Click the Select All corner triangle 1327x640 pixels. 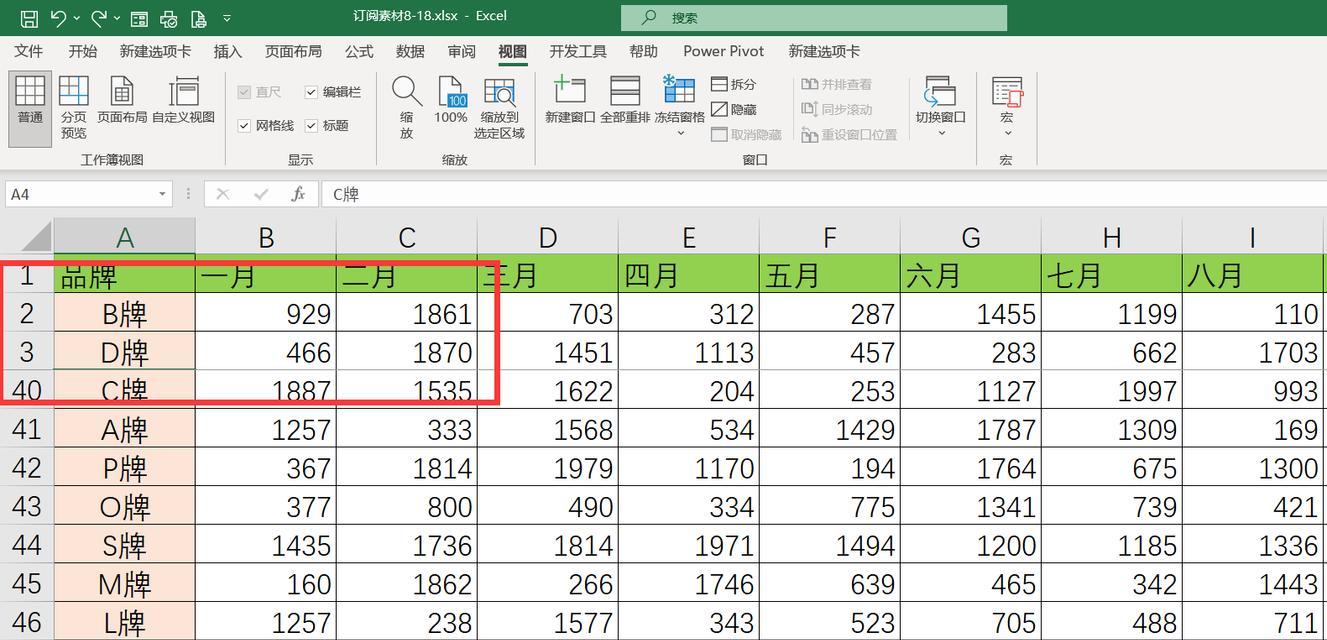37,237
